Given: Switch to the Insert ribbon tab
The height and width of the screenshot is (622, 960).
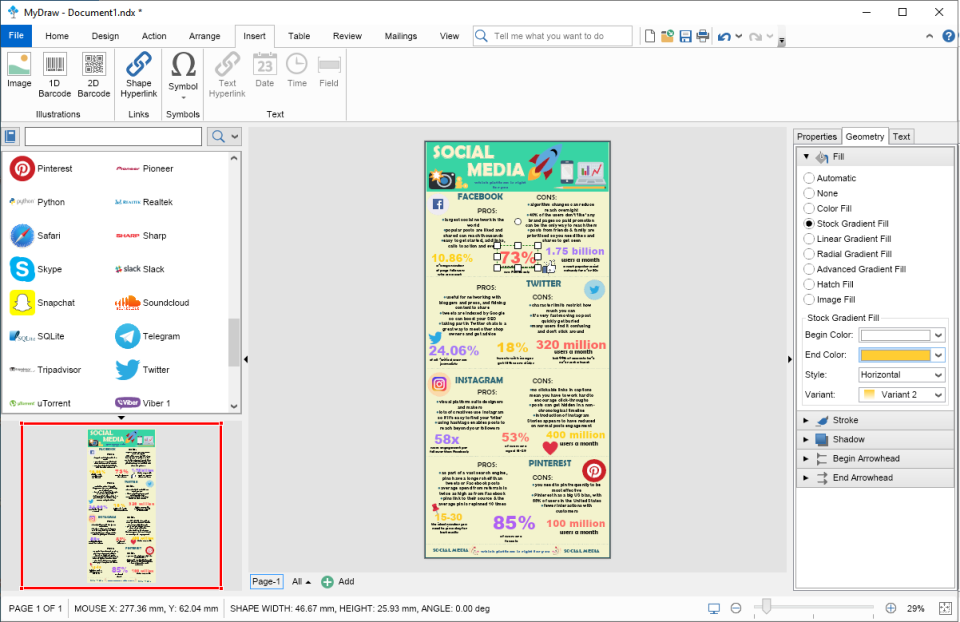Looking at the screenshot, I should (253, 35).
